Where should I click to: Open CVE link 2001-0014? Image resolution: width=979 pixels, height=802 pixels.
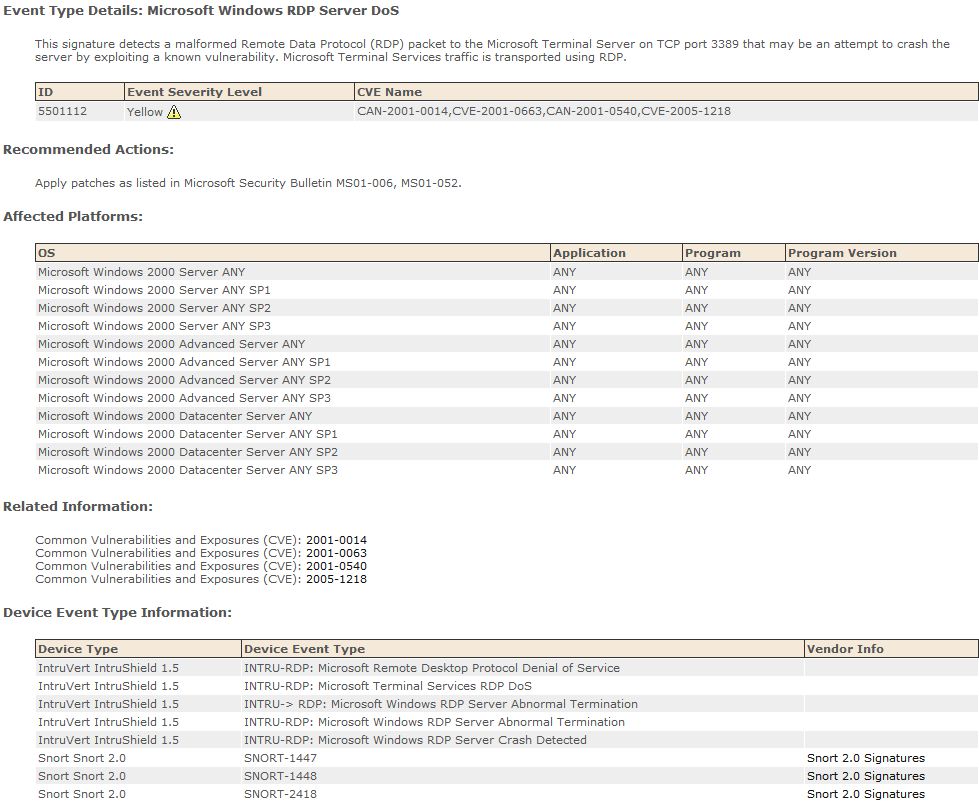point(336,540)
